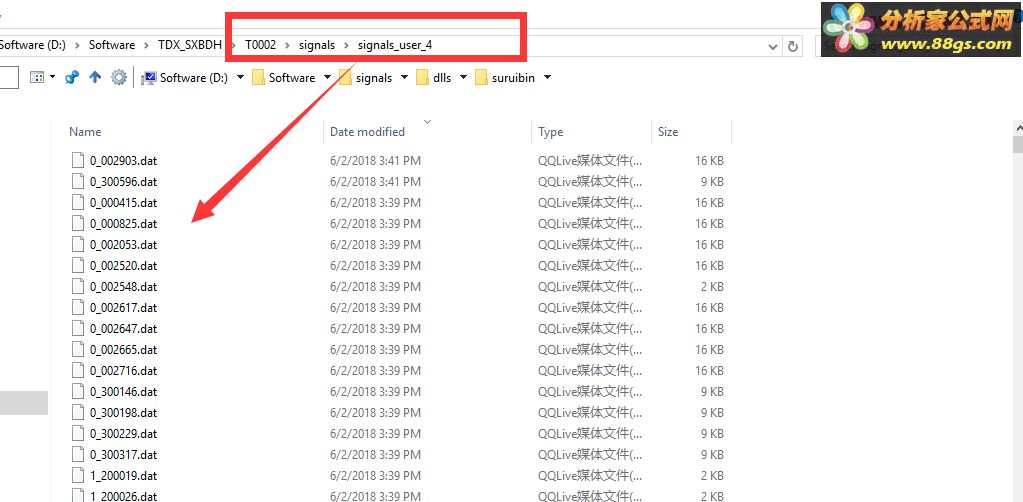The height and width of the screenshot is (502, 1023).
Task: Click the refresh button next to the address bar
Action: coord(793,46)
